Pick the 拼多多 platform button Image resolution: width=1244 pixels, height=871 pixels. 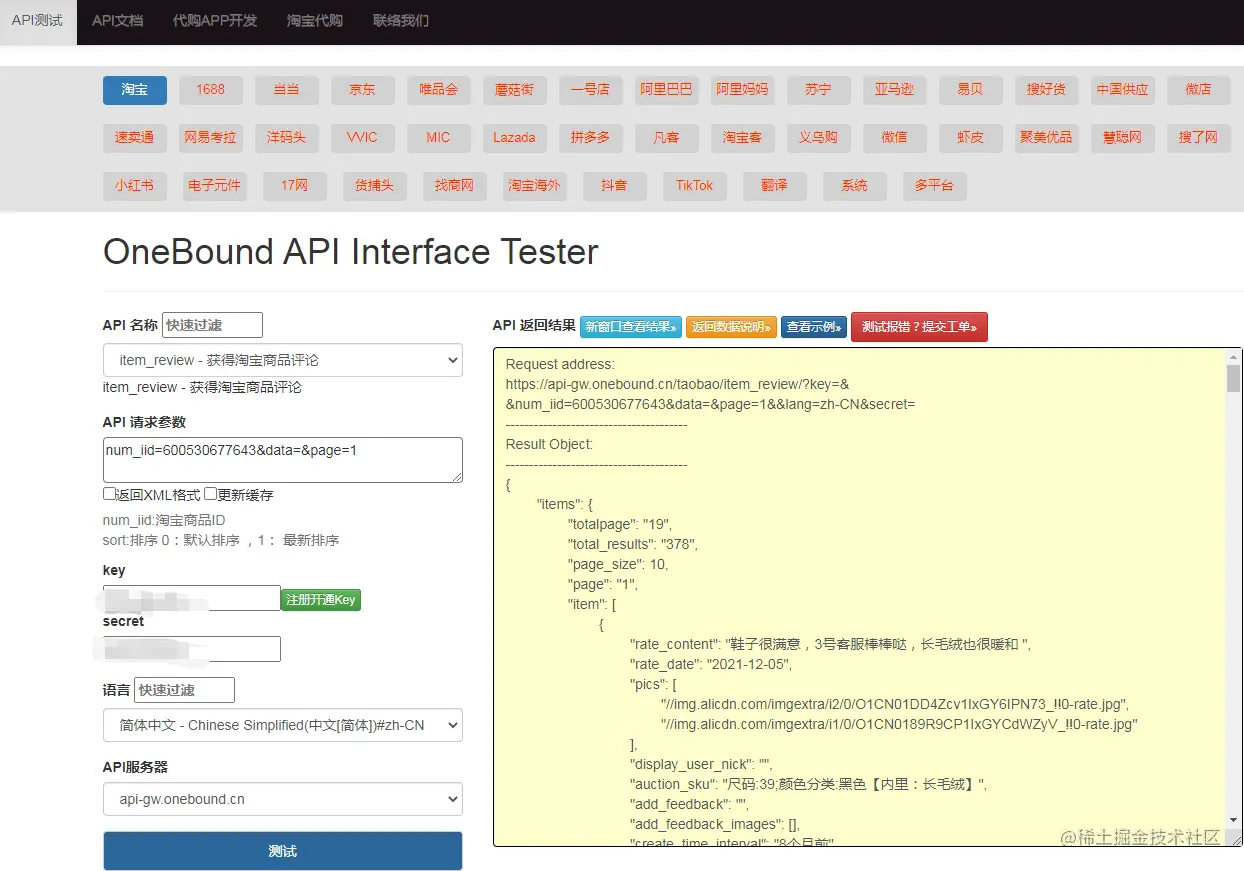590,138
